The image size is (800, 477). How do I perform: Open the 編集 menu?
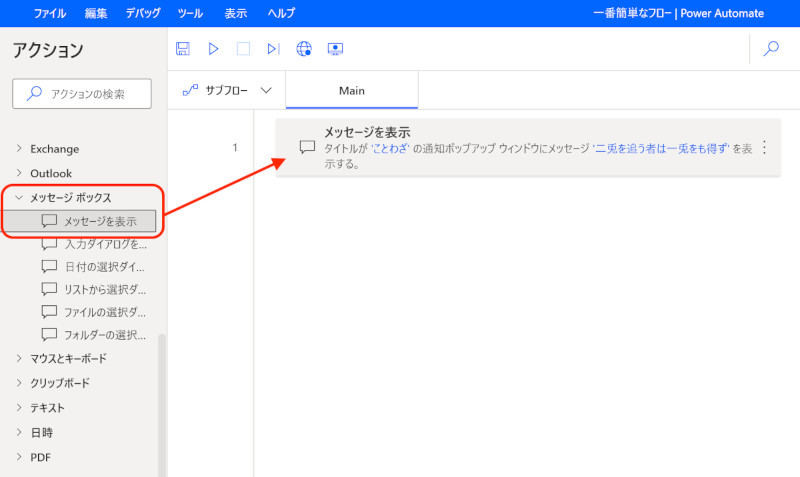pyautogui.click(x=96, y=13)
